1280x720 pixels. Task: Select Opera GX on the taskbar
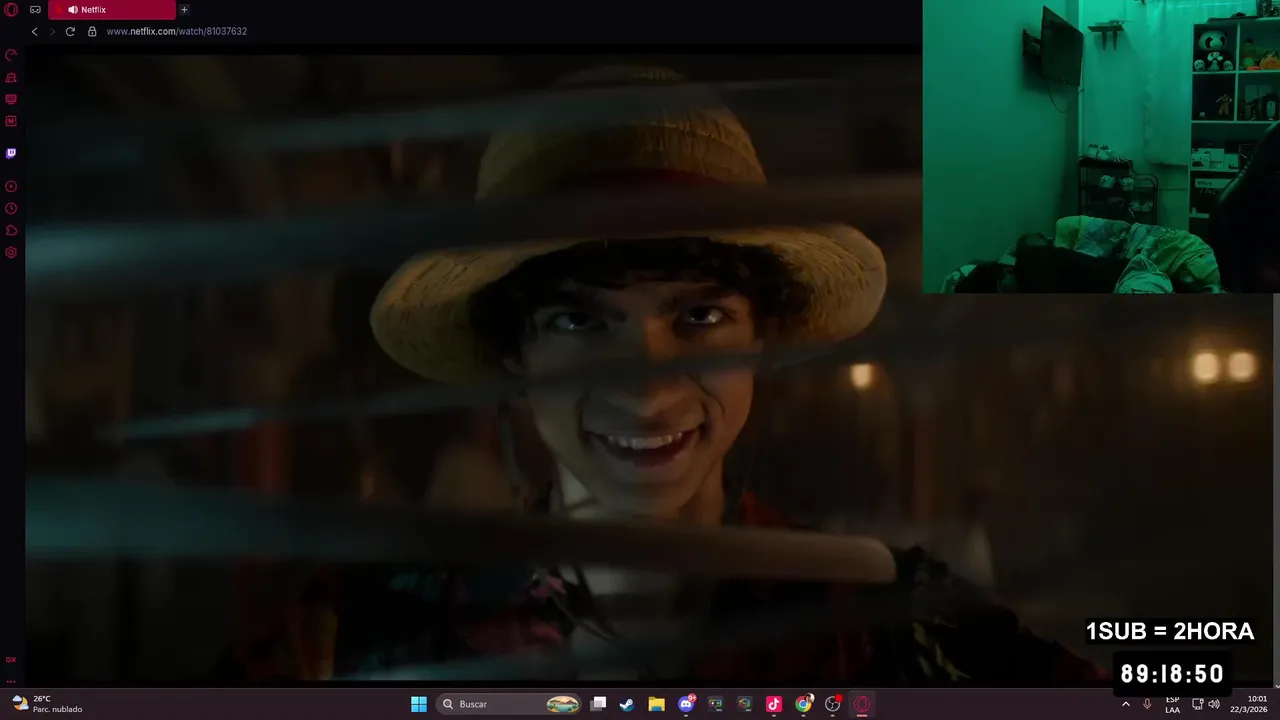pos(862,704)
